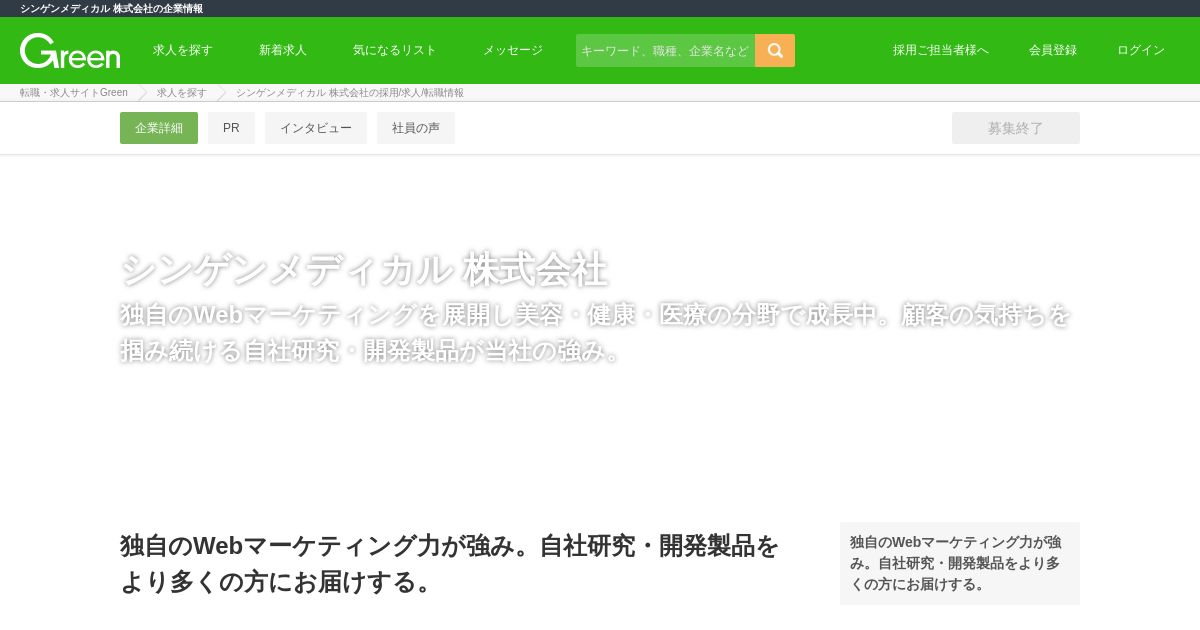Switch to the PR tab
Viewport: 1200px width, 630px height.
pos(231,128)
